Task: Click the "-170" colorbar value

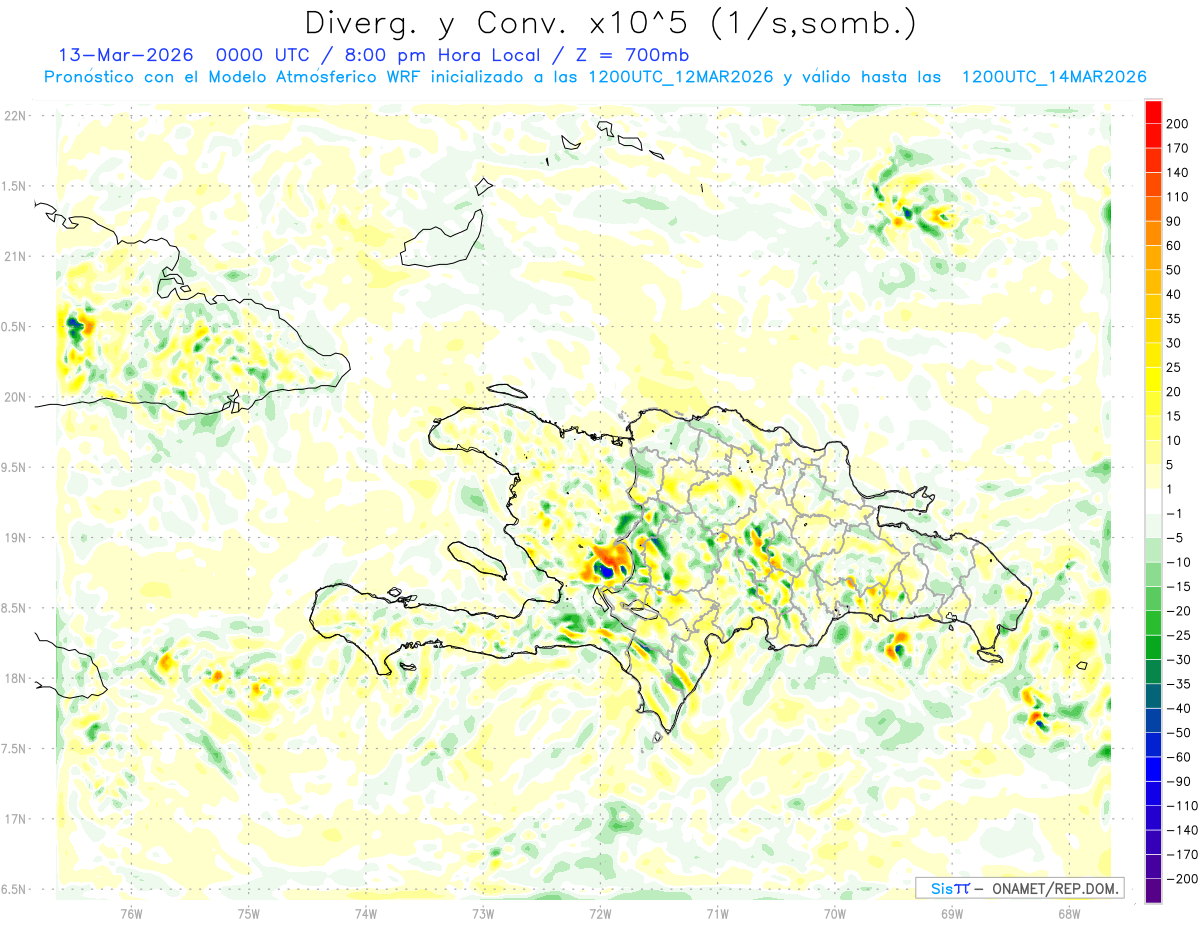Action: 1182,855
